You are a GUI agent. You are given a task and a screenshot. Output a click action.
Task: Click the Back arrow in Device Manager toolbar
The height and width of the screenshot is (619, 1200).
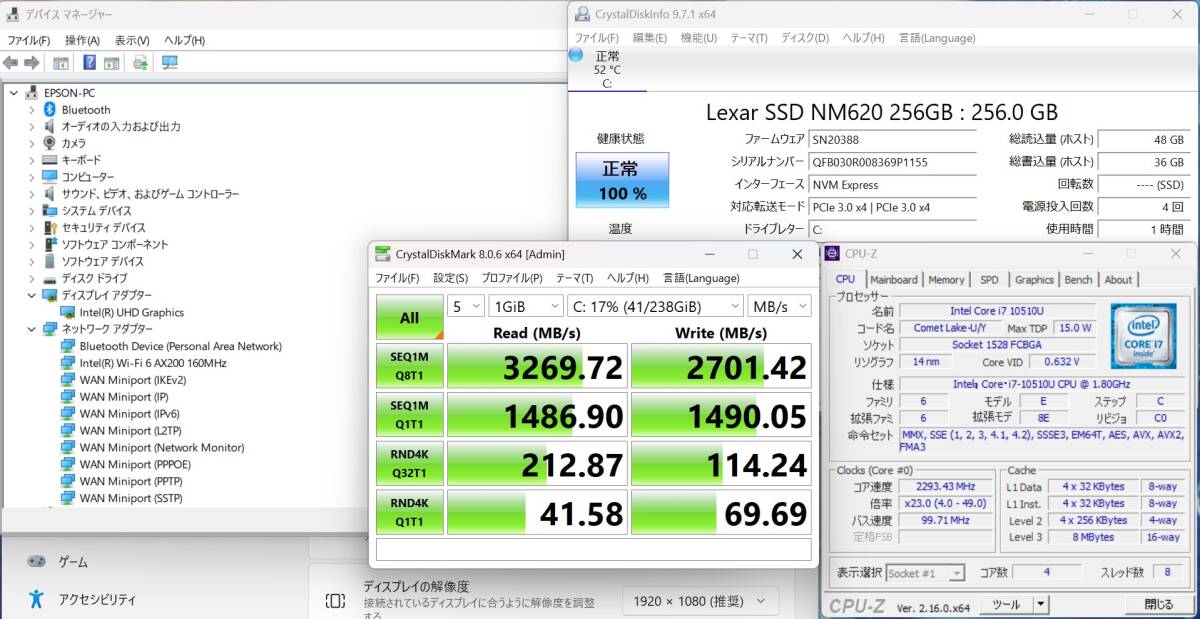click(11, 63)
